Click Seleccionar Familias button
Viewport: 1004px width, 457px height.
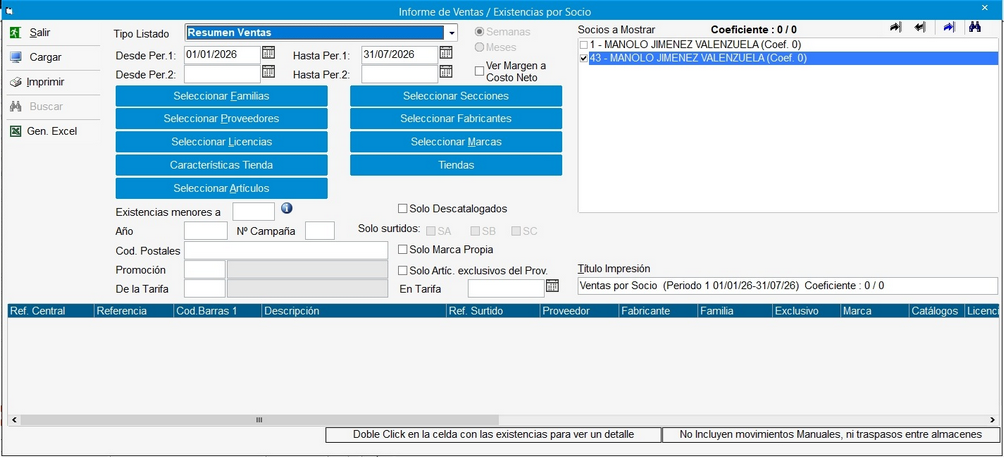pyautogui.click(x=222, y=96)
